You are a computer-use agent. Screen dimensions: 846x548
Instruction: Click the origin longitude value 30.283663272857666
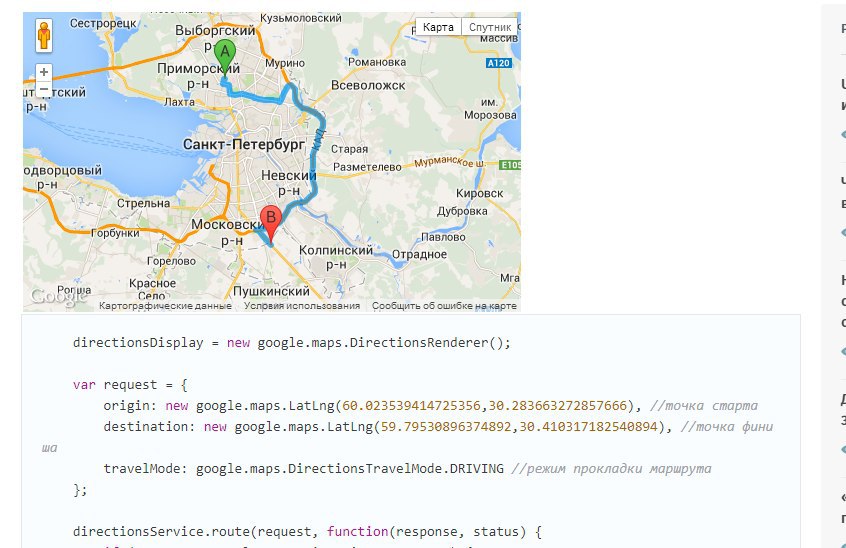point(557,406)
